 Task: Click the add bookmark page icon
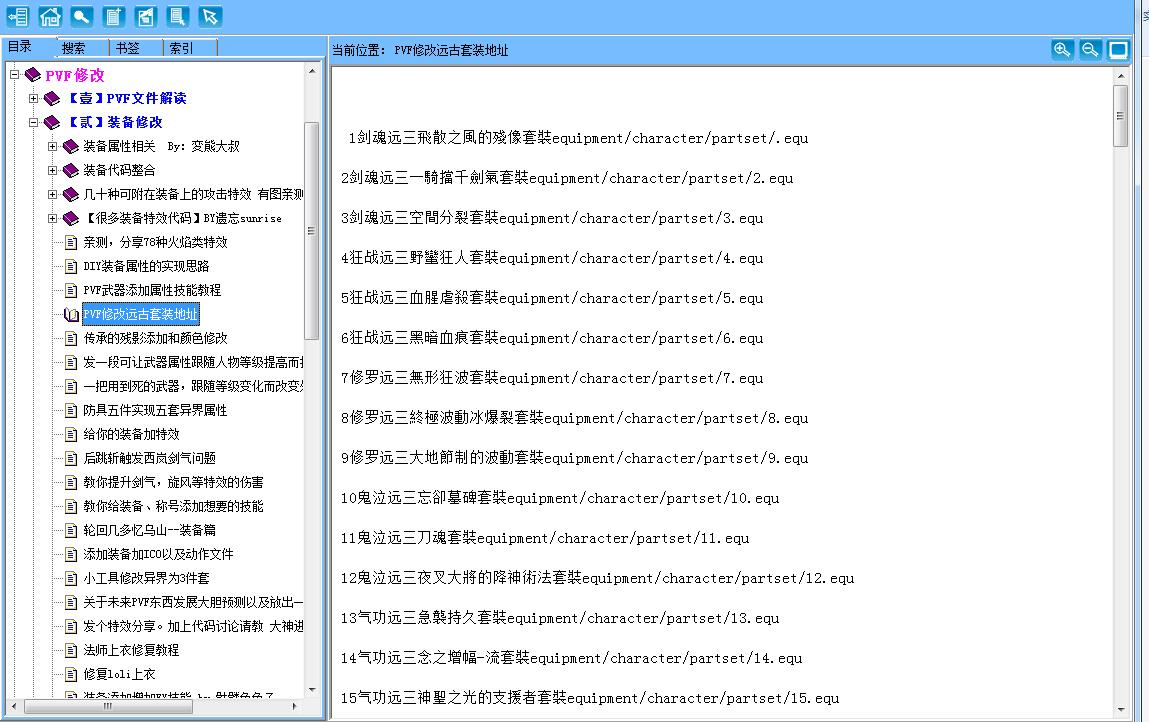coord(114,16)
